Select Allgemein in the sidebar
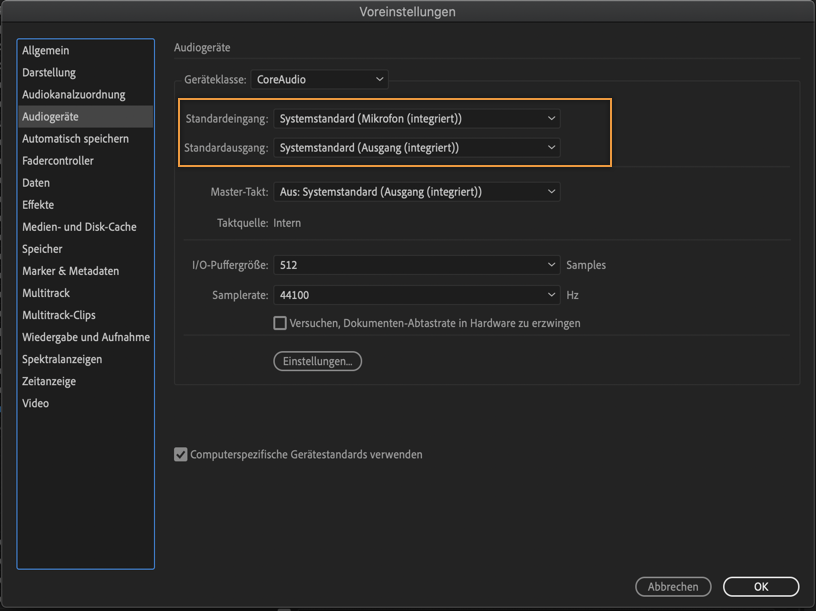Image resolution: width=816 pixels, height=611 pixels. click(x=46, y=51)
